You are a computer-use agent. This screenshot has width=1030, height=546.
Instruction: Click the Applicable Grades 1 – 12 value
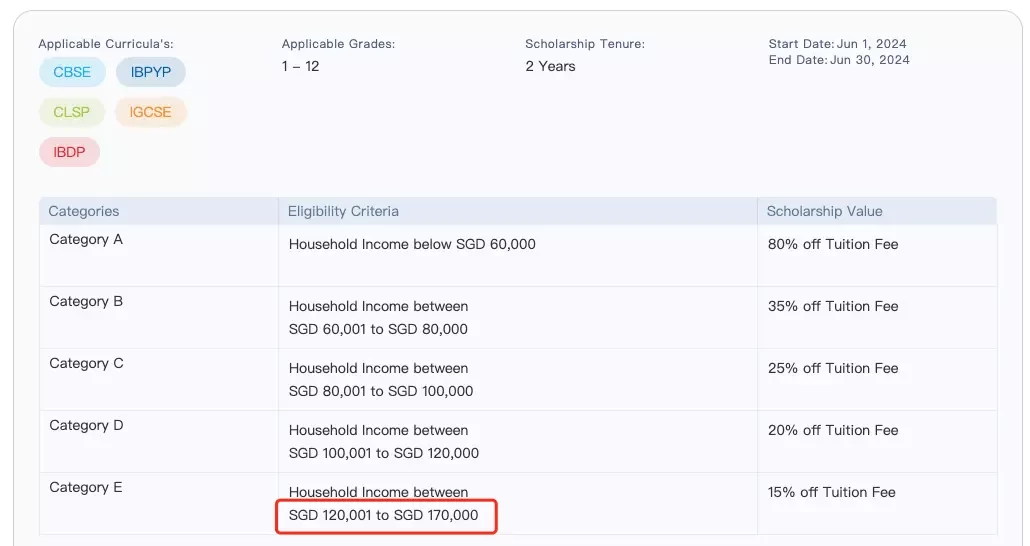[300, 66]
